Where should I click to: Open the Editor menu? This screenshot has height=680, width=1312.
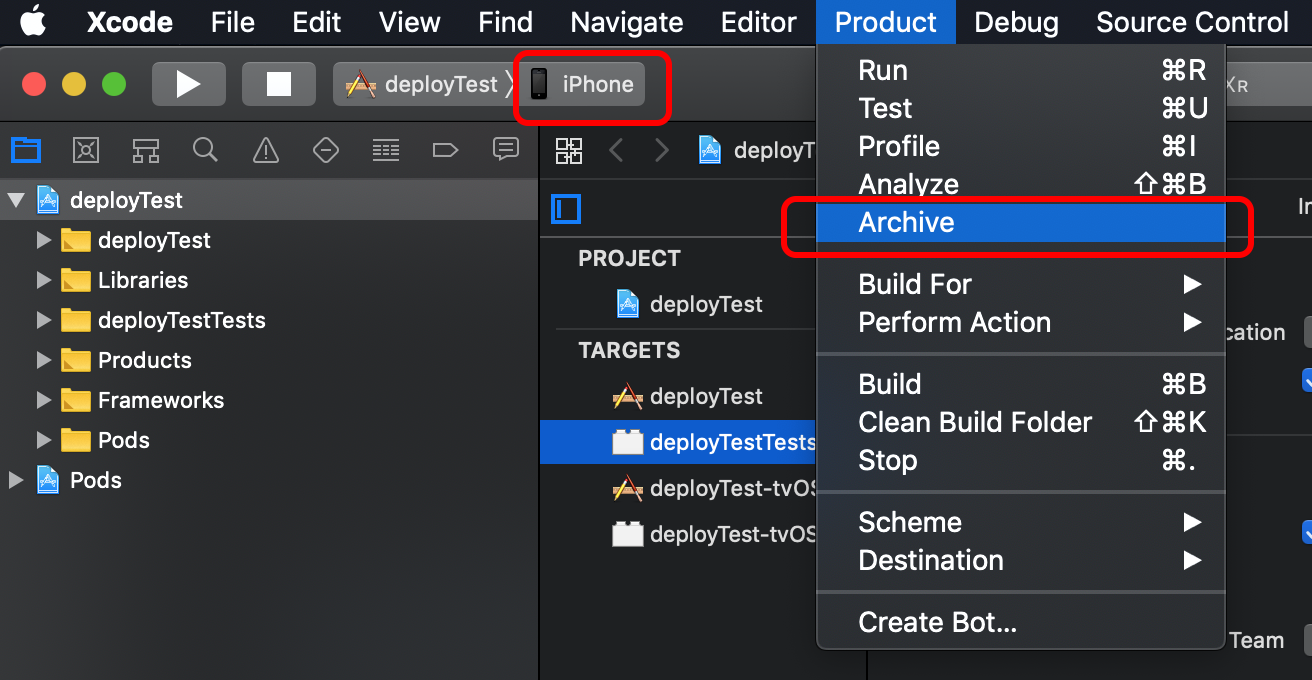759,22
